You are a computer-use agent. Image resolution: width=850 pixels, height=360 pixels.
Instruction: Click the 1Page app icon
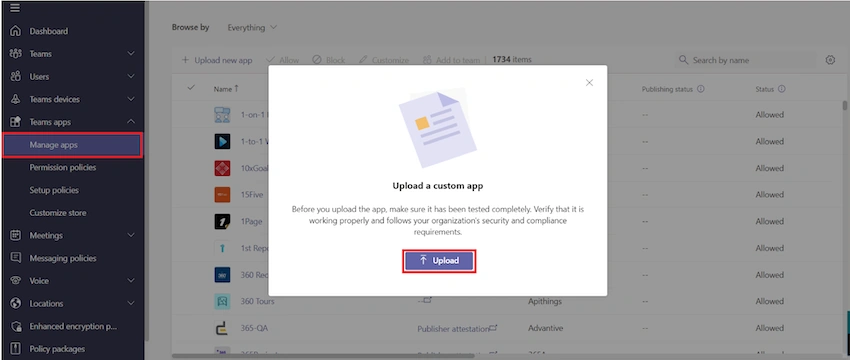(x=222, y=221)
